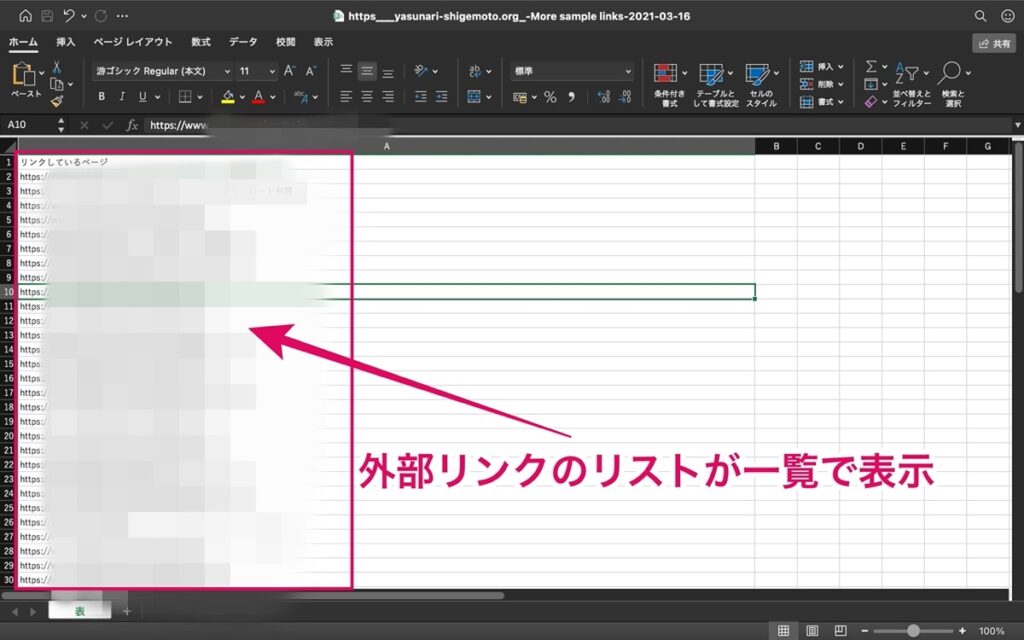This screenshot has width=1024, height=640.
Task: Open Cell Styles (セルのスタイル)
Action: click(761, 85)
